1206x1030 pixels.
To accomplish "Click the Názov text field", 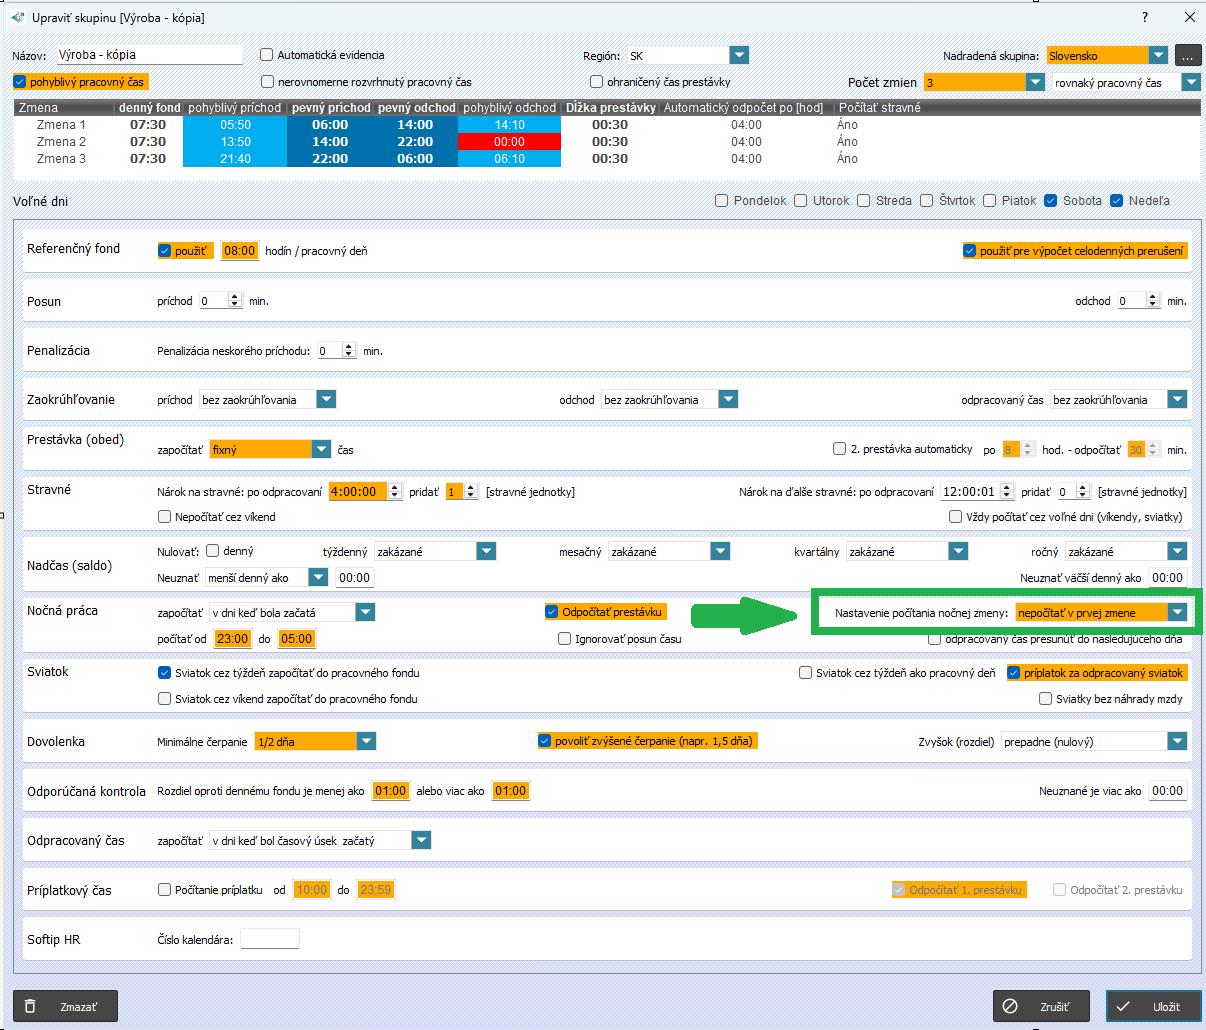I will pyautogui.click(x=148, y=55).
